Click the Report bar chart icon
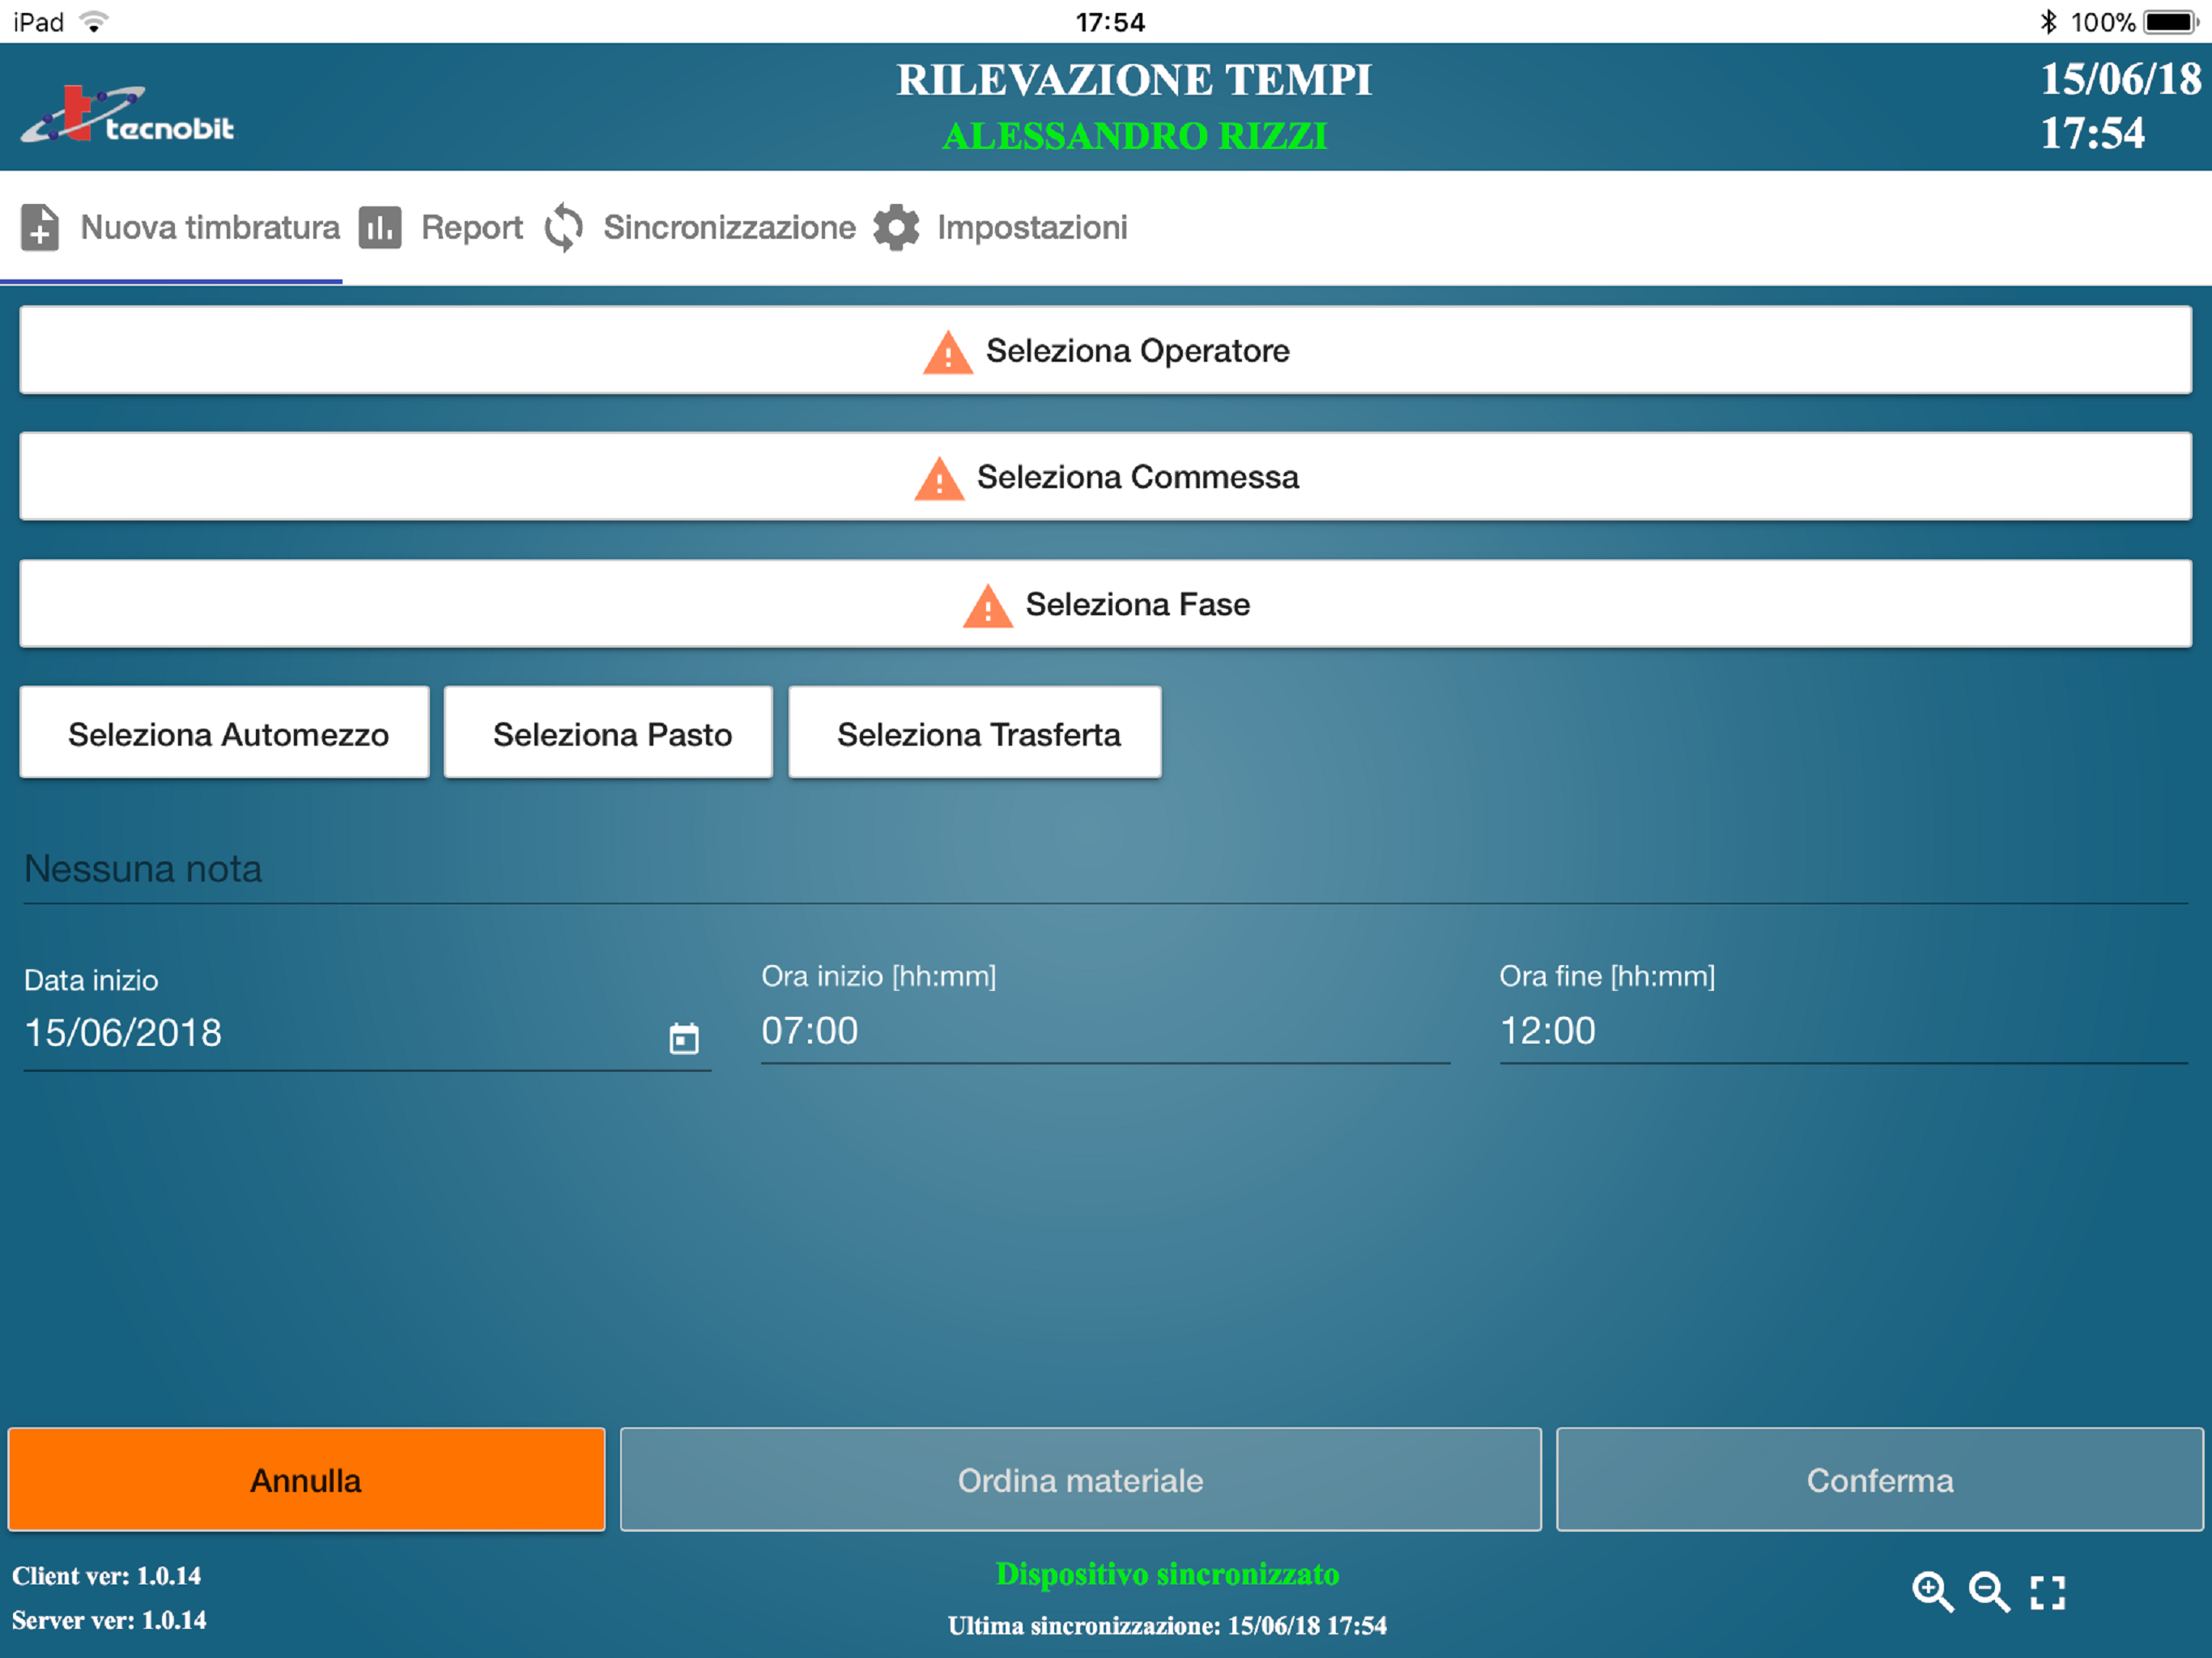The image size is (2212, 1658). pyautogui.click(x=380, y=227)
